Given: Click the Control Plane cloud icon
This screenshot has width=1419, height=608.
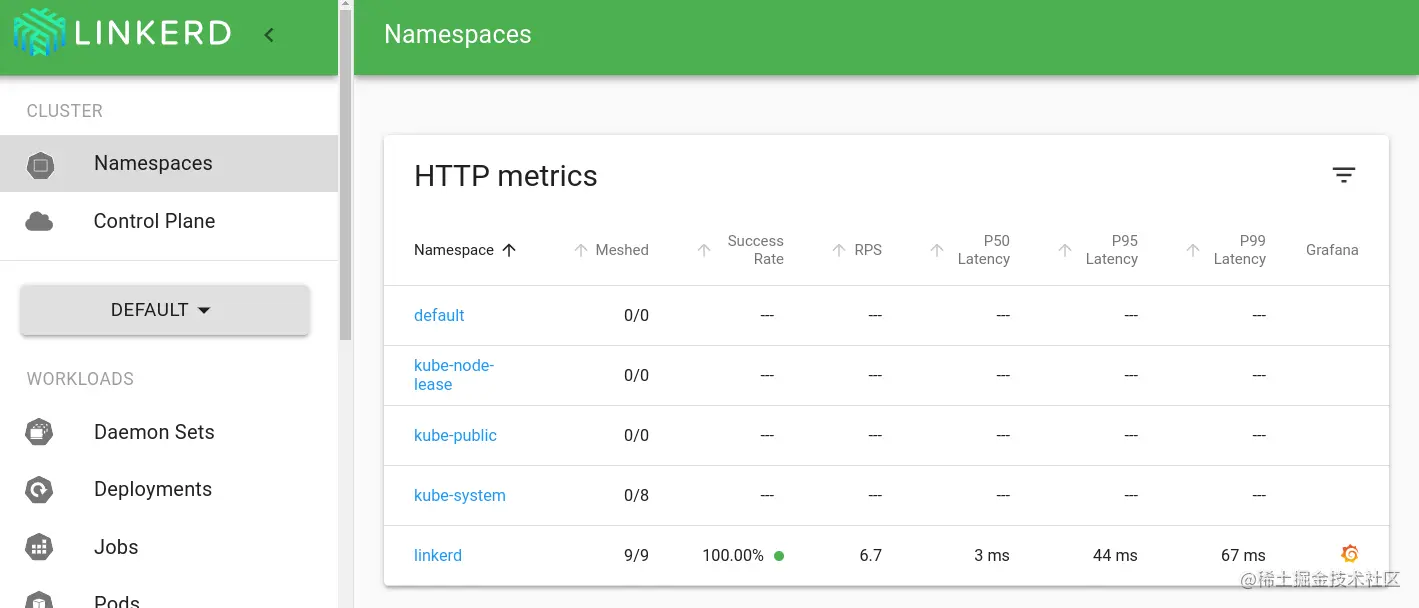Looking at the screenshot, I should point(39,221).
